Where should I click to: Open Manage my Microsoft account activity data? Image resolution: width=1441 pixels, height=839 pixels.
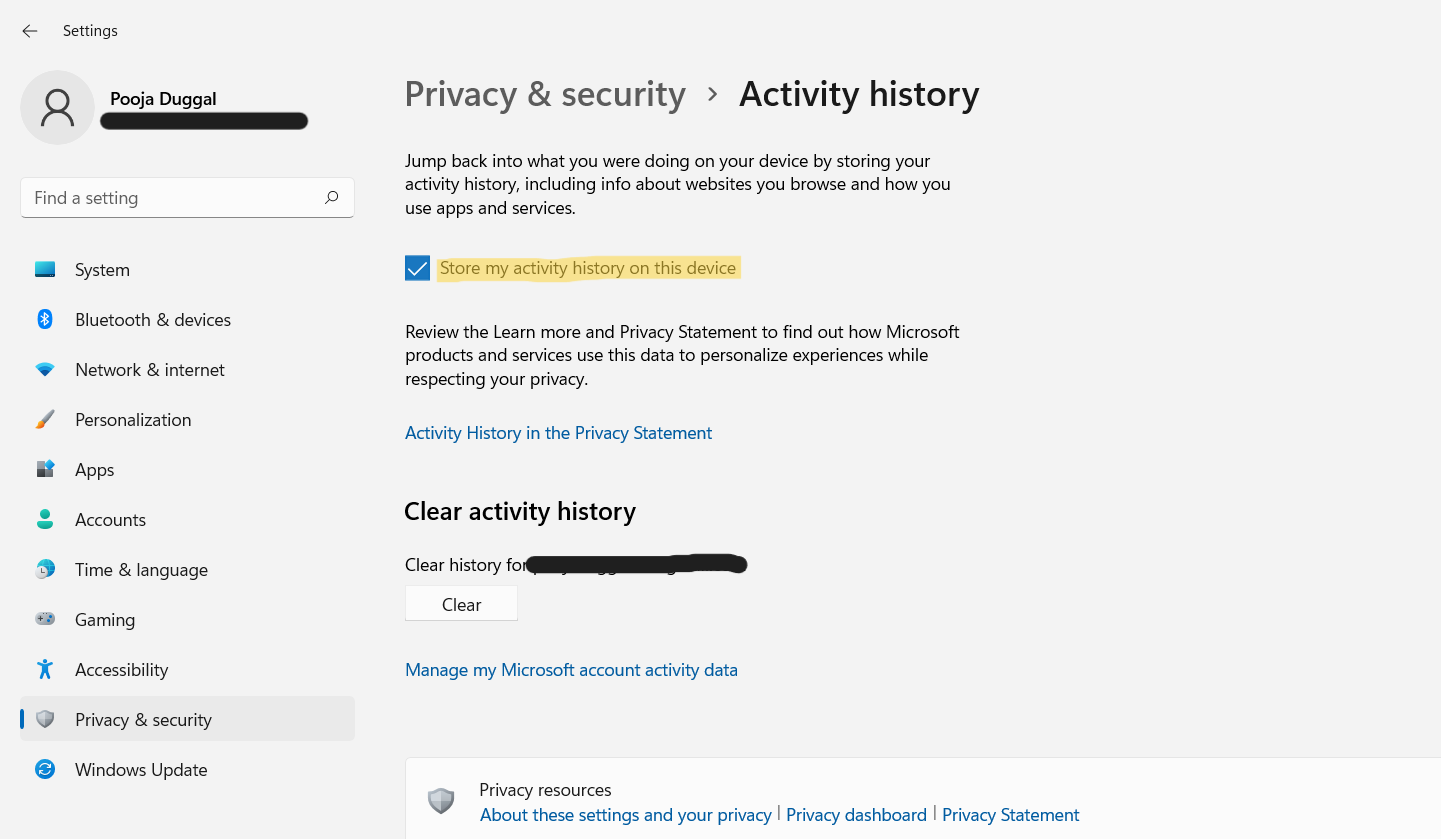(571, 670)
